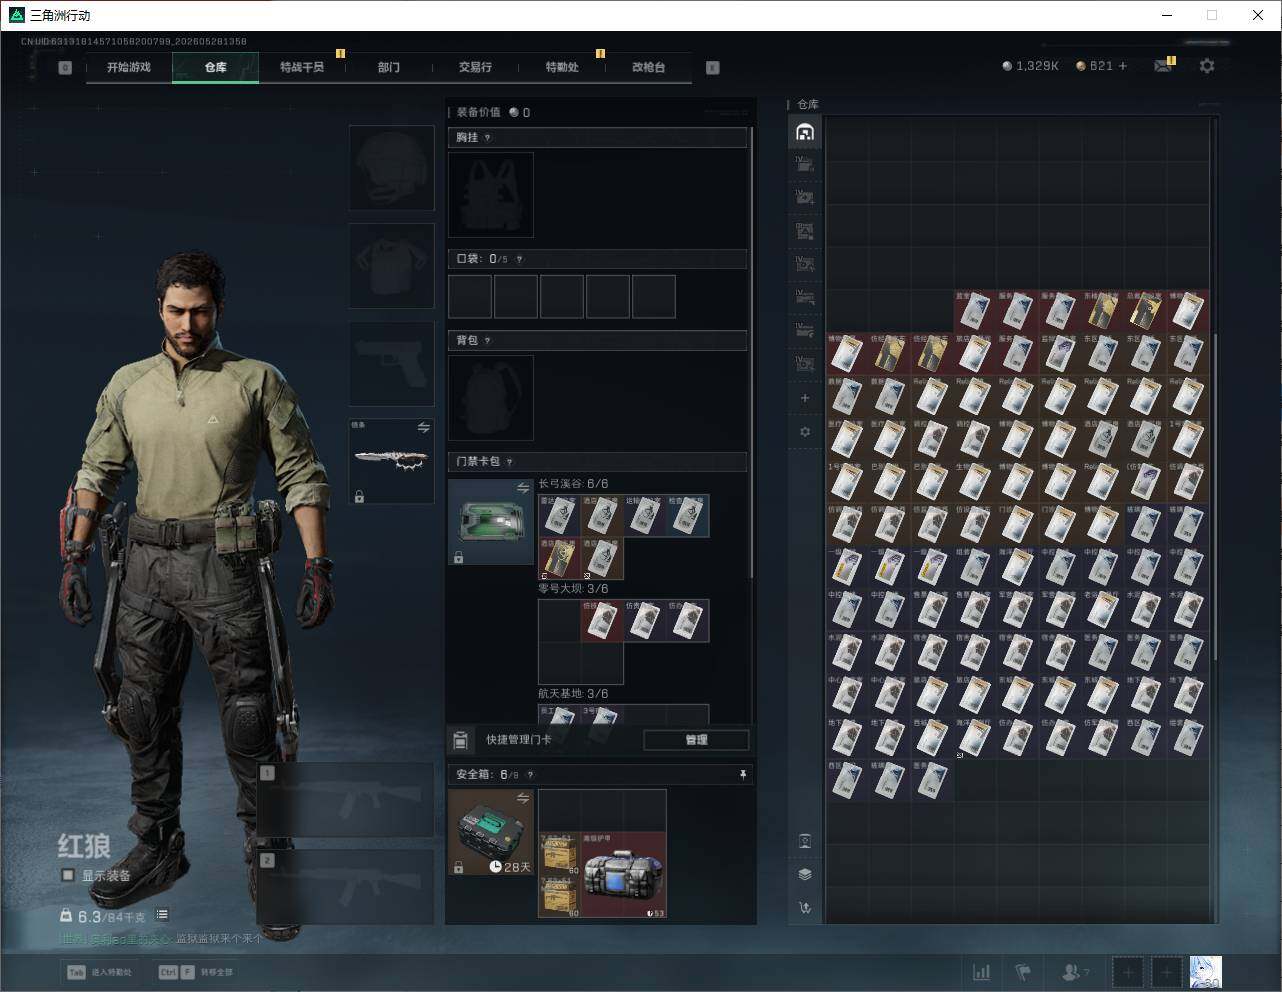Viewport: 1282px width, 992px height.
Task: Open the statistics bar-chart icon at bottom
Action: coord(982,972)
